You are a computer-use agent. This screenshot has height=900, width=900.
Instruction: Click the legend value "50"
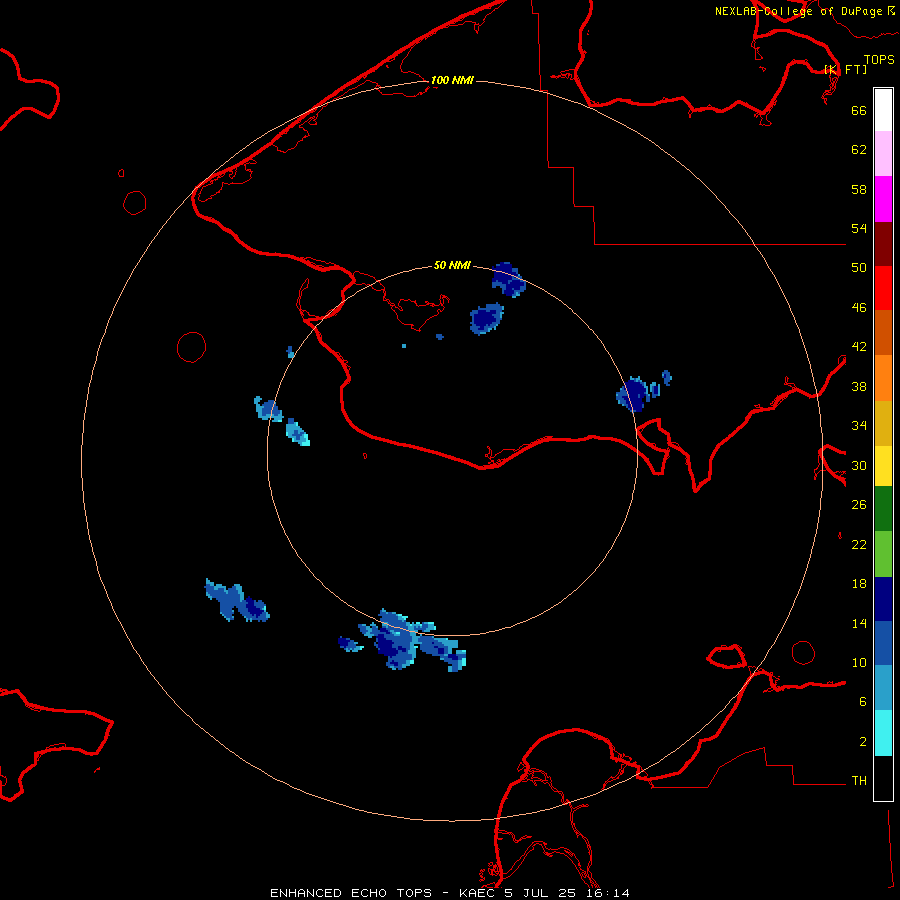pos(859,268)
